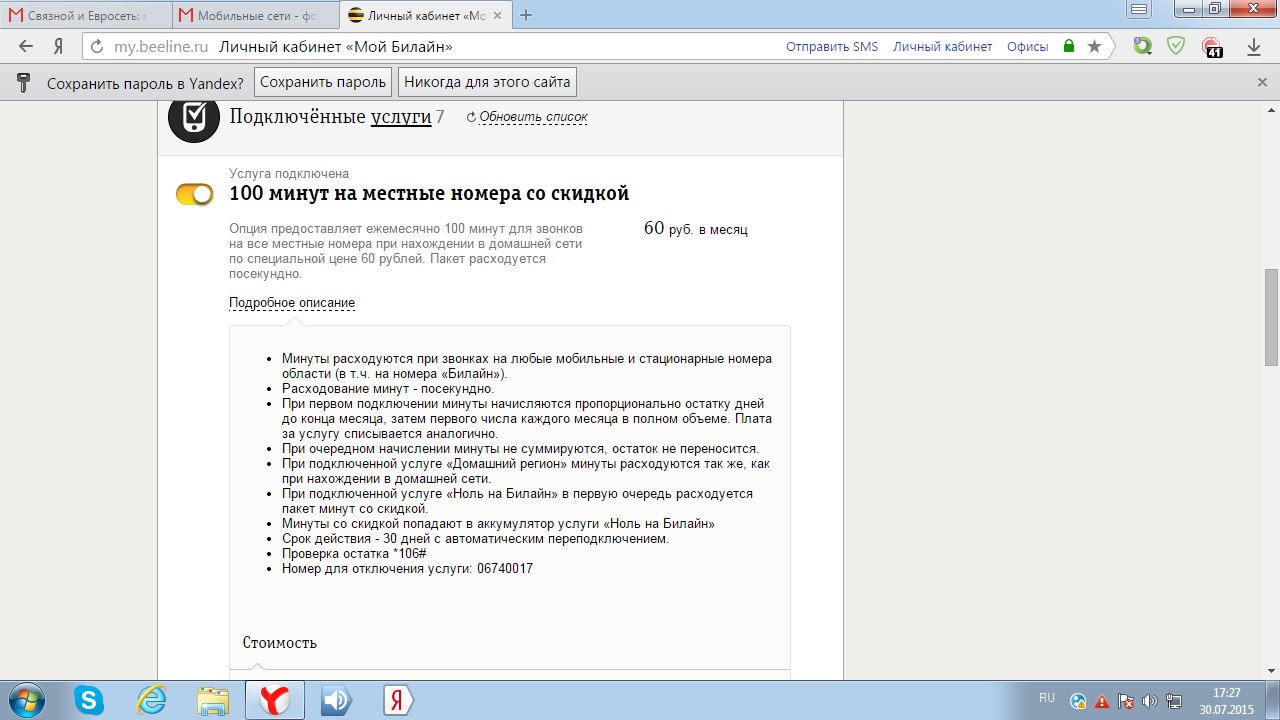
Task: Click the Show desktop strip
Action: pyautogui.click(x=1273, y=700)
